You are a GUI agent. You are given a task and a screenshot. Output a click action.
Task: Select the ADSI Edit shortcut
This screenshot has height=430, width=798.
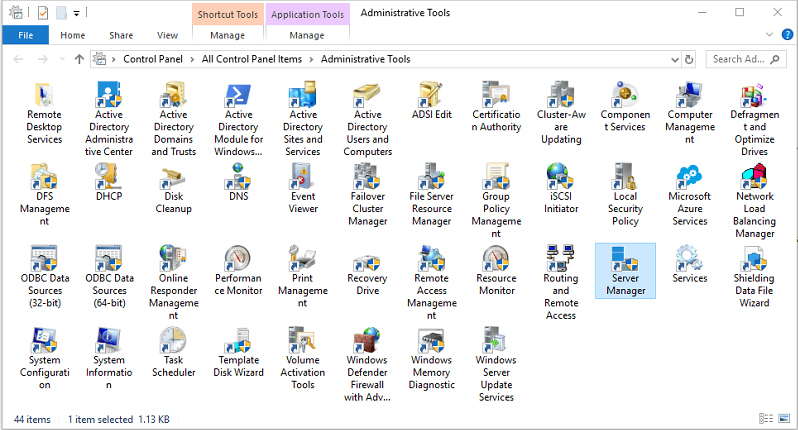432,101
